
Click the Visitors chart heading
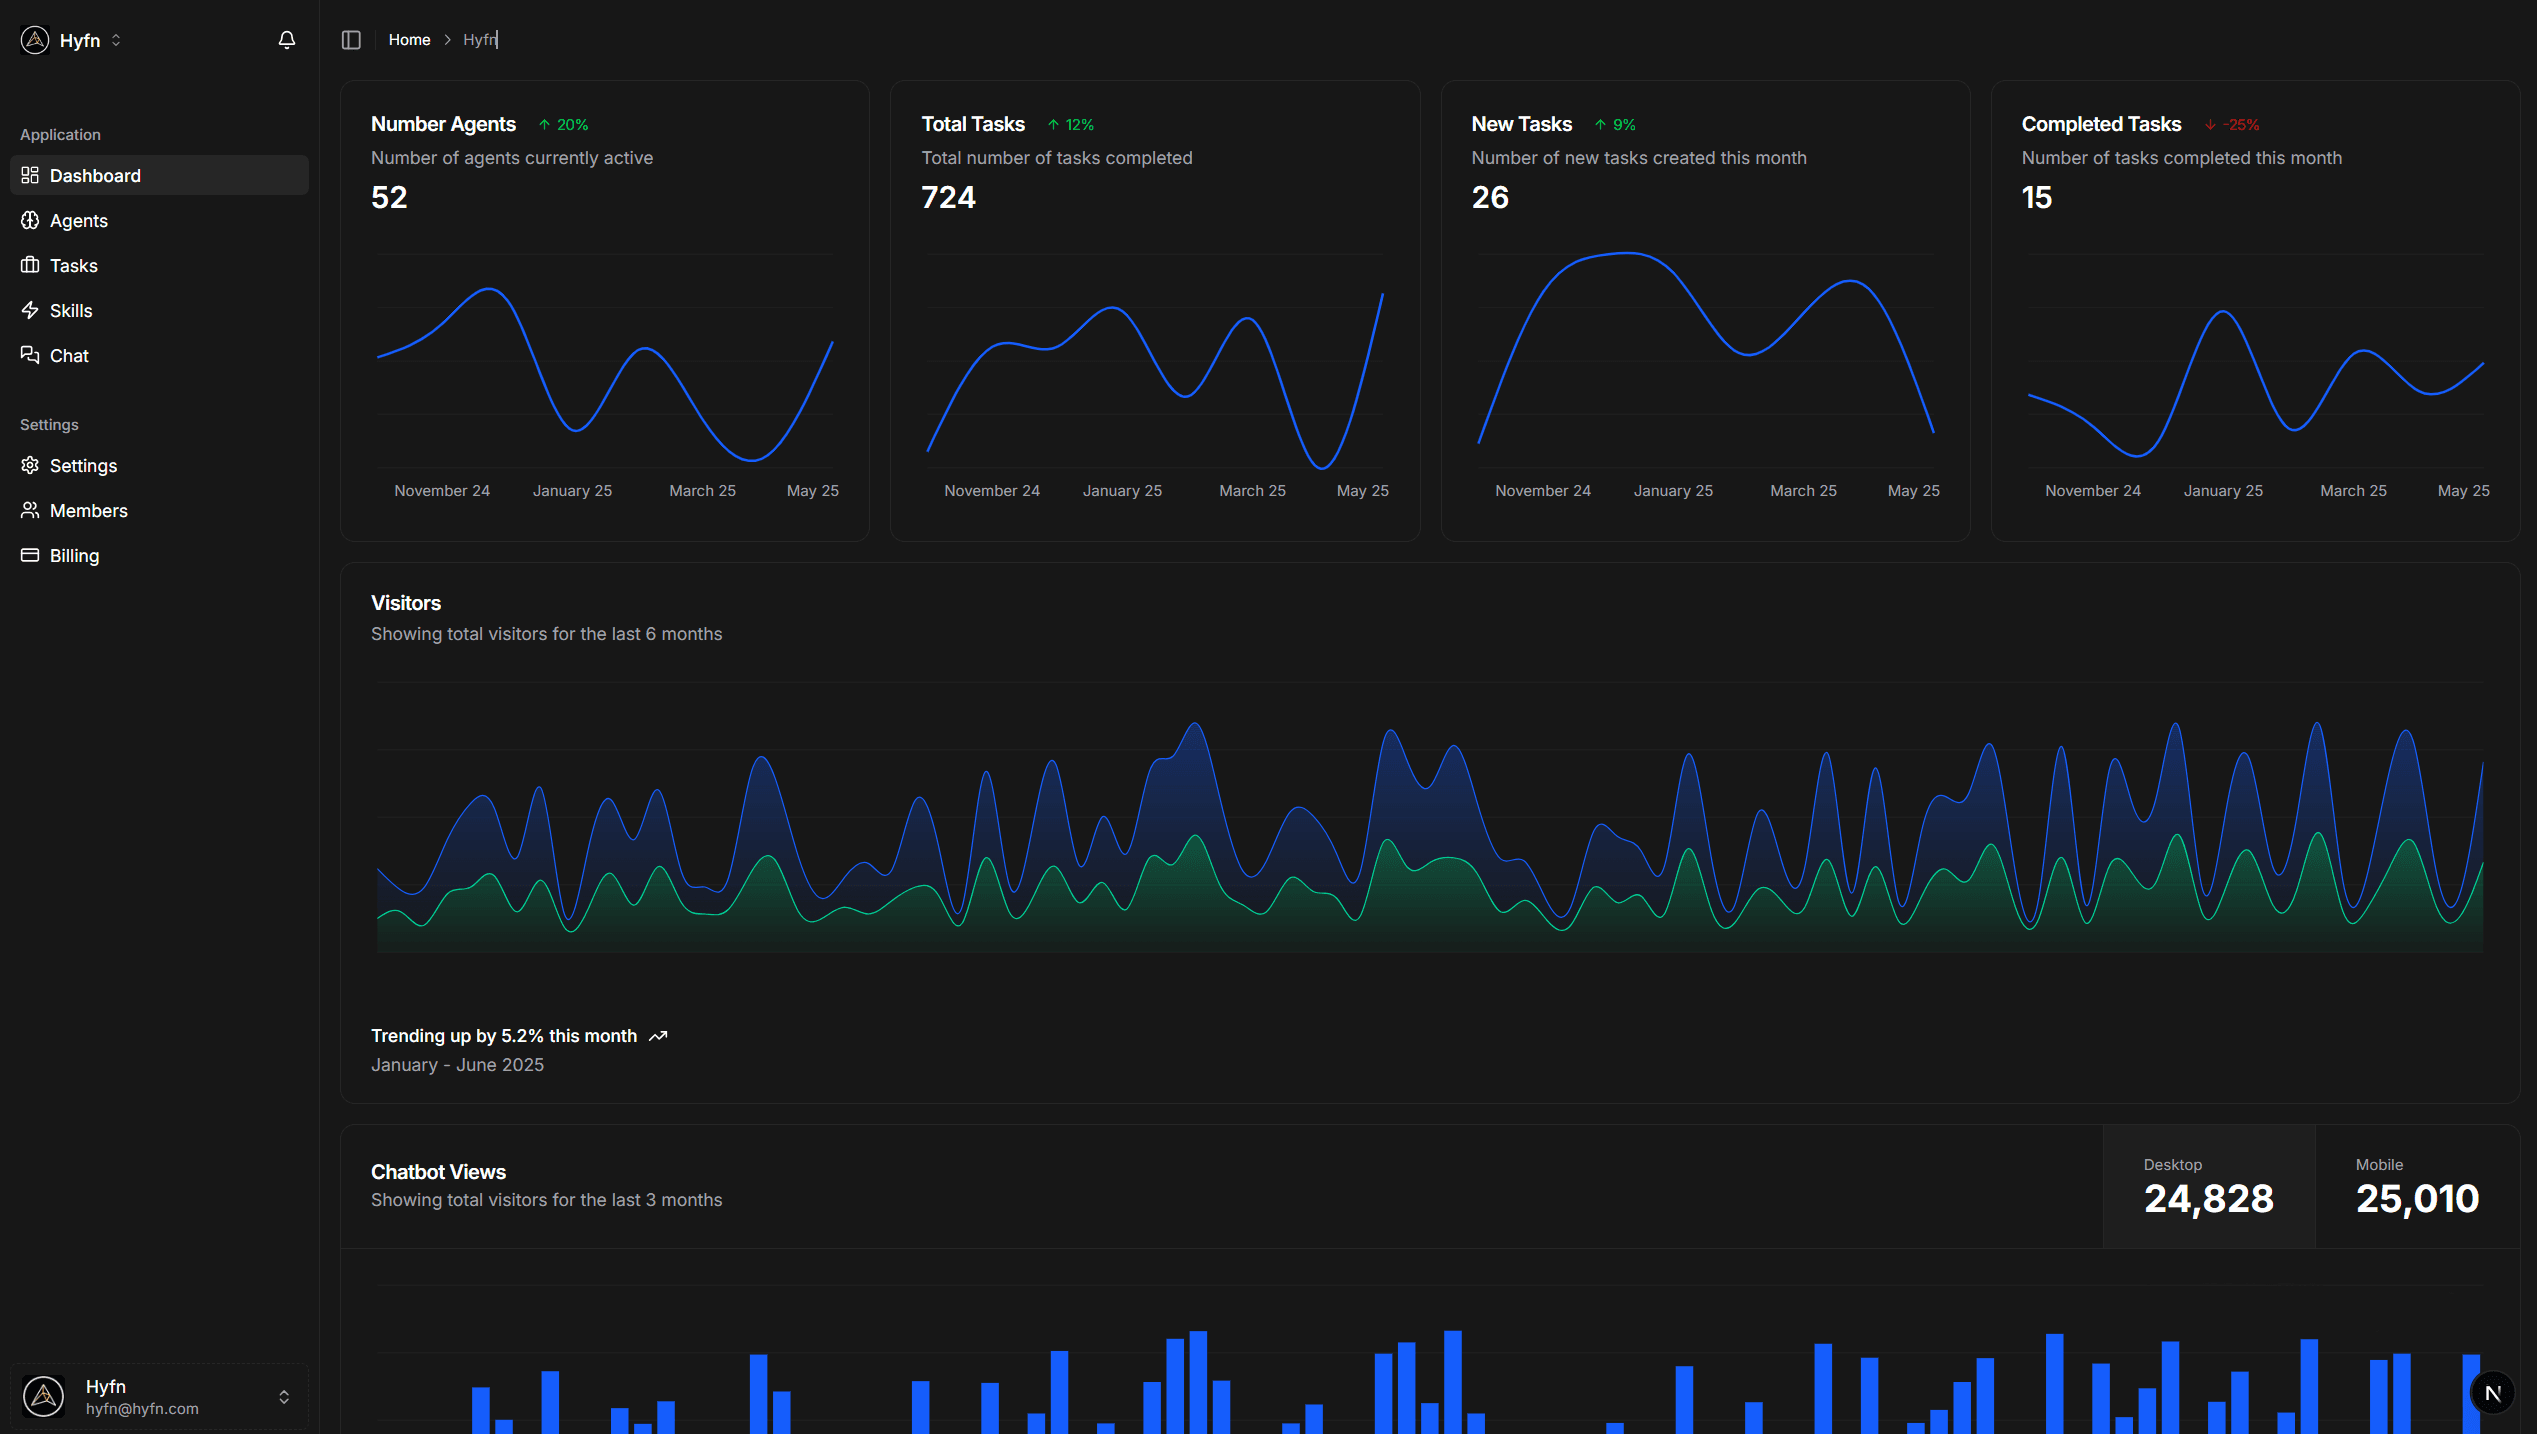tap(406, 603)
